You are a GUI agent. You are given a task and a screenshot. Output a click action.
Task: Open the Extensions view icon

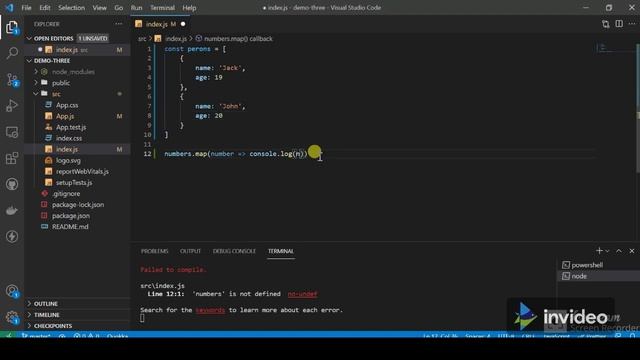[12, 158]
